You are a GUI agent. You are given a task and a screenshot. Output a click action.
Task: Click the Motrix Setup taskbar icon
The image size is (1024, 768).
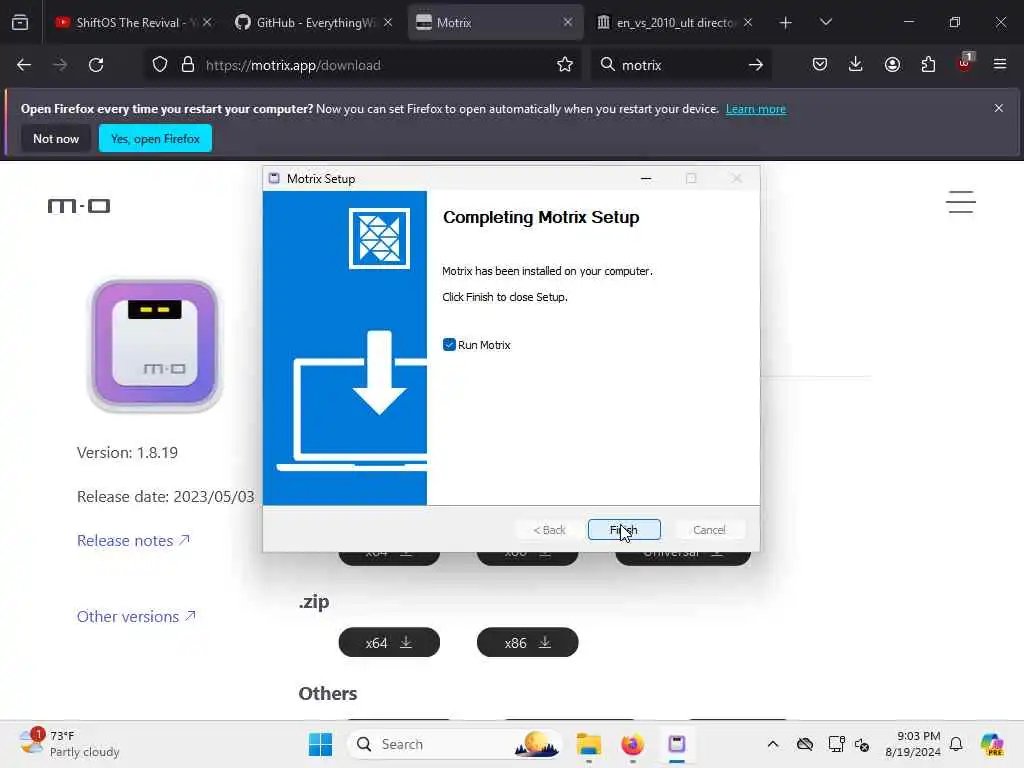pyautogui.click(x=677, y=744)
